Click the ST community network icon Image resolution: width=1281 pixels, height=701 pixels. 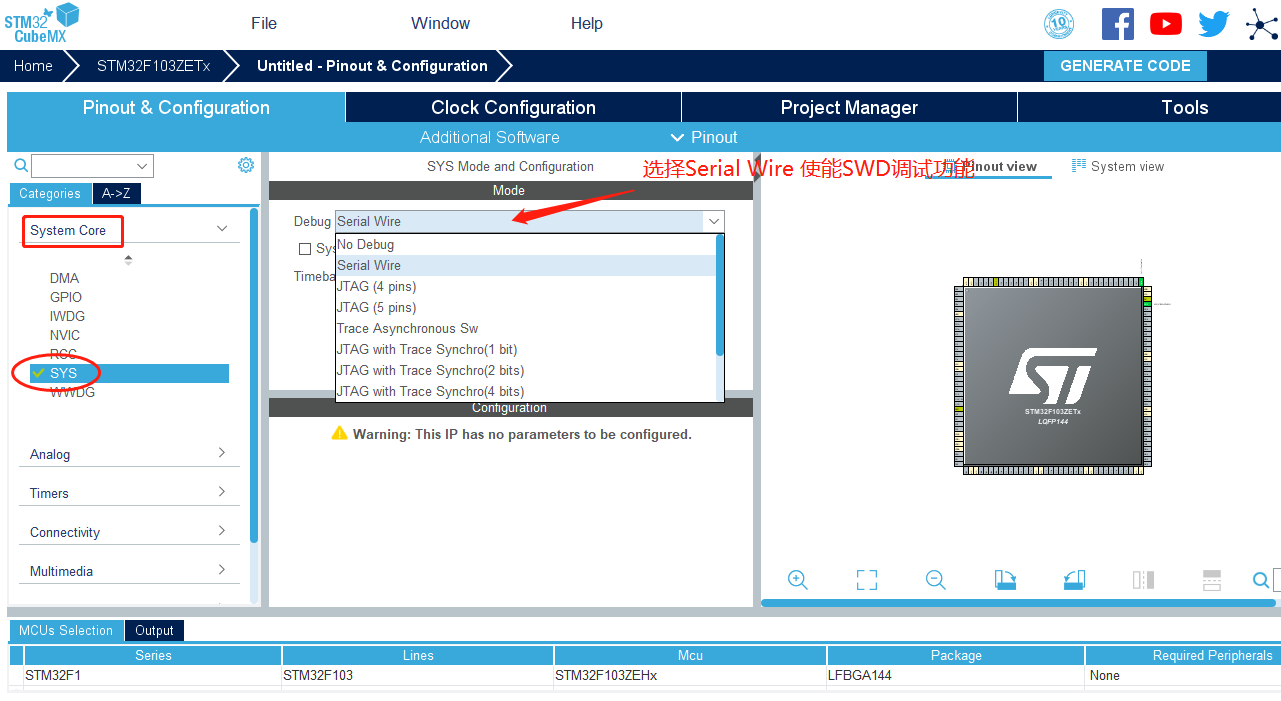coord(1263,24)
